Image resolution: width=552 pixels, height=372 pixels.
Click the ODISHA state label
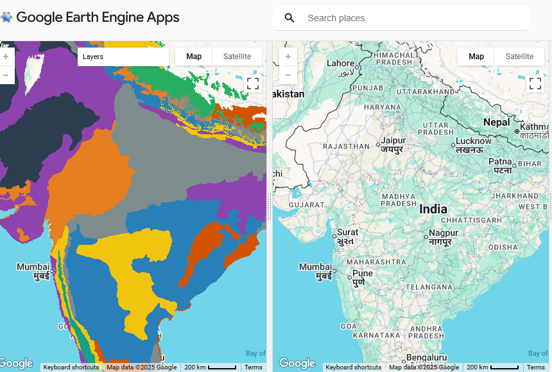point(503,247)
